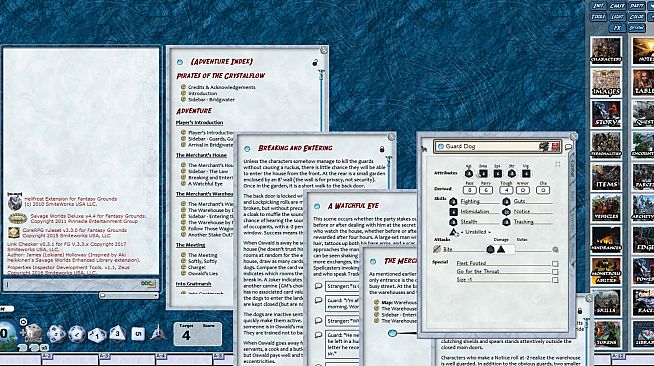Click the Intimidation skill name
Screen dimensions: 654x366
tap(475, 212)
